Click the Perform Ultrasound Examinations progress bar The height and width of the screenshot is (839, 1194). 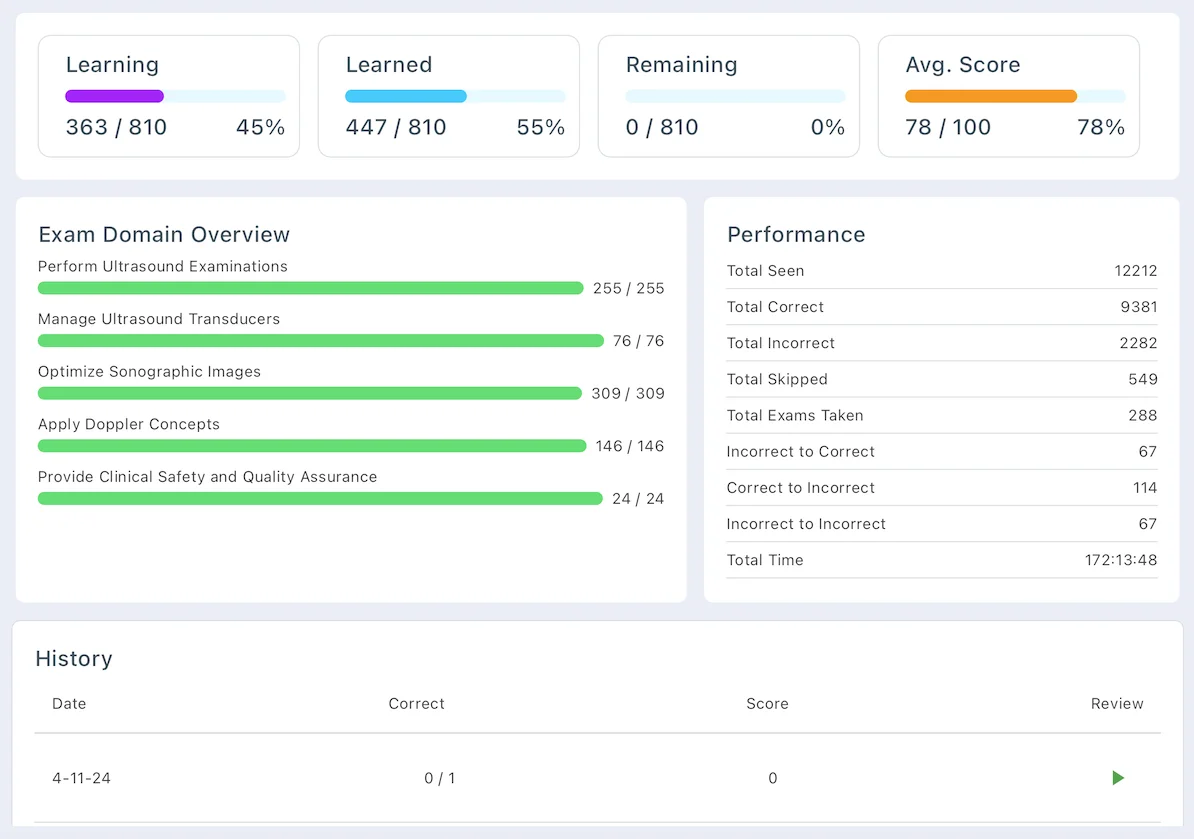click(310, 288)
